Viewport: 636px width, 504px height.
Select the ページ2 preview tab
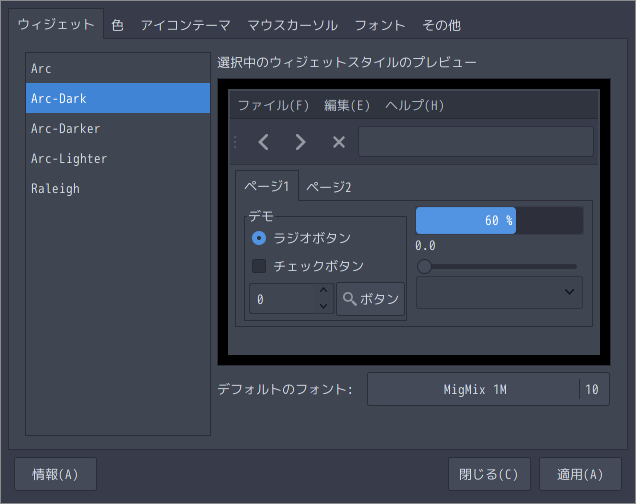[329, 187]
